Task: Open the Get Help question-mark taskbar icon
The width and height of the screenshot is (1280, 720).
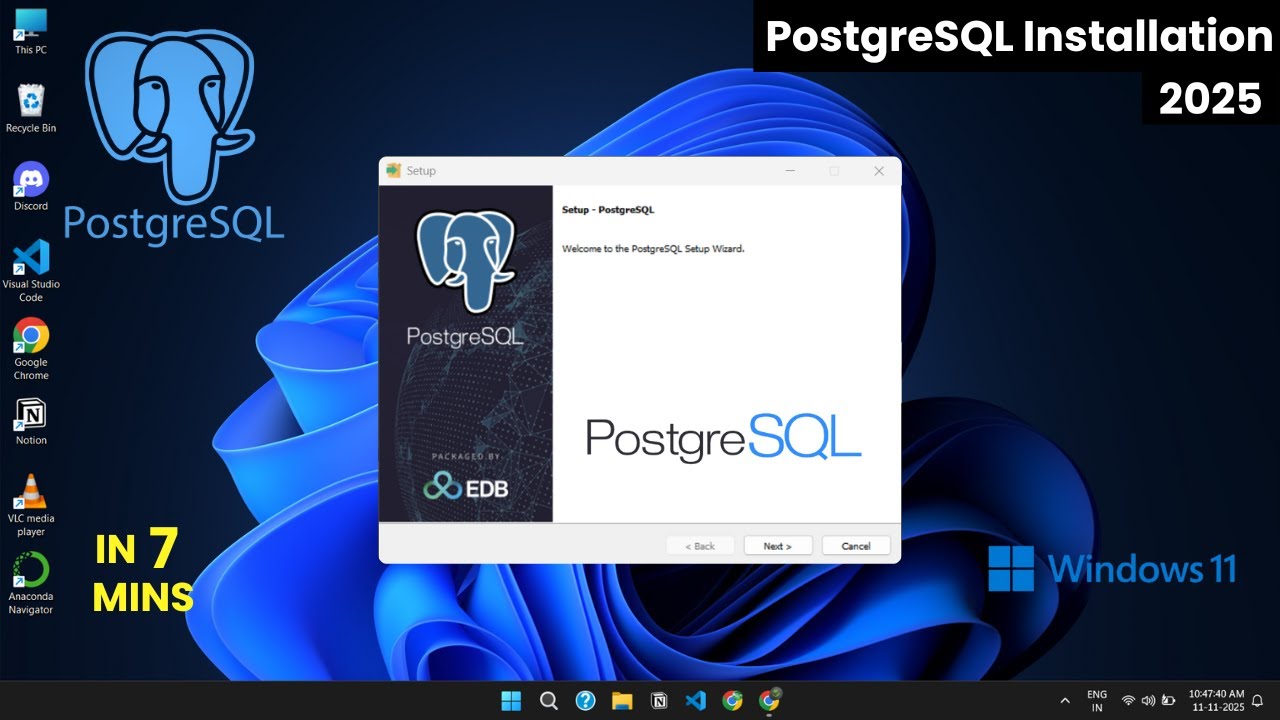Action: 586,700
